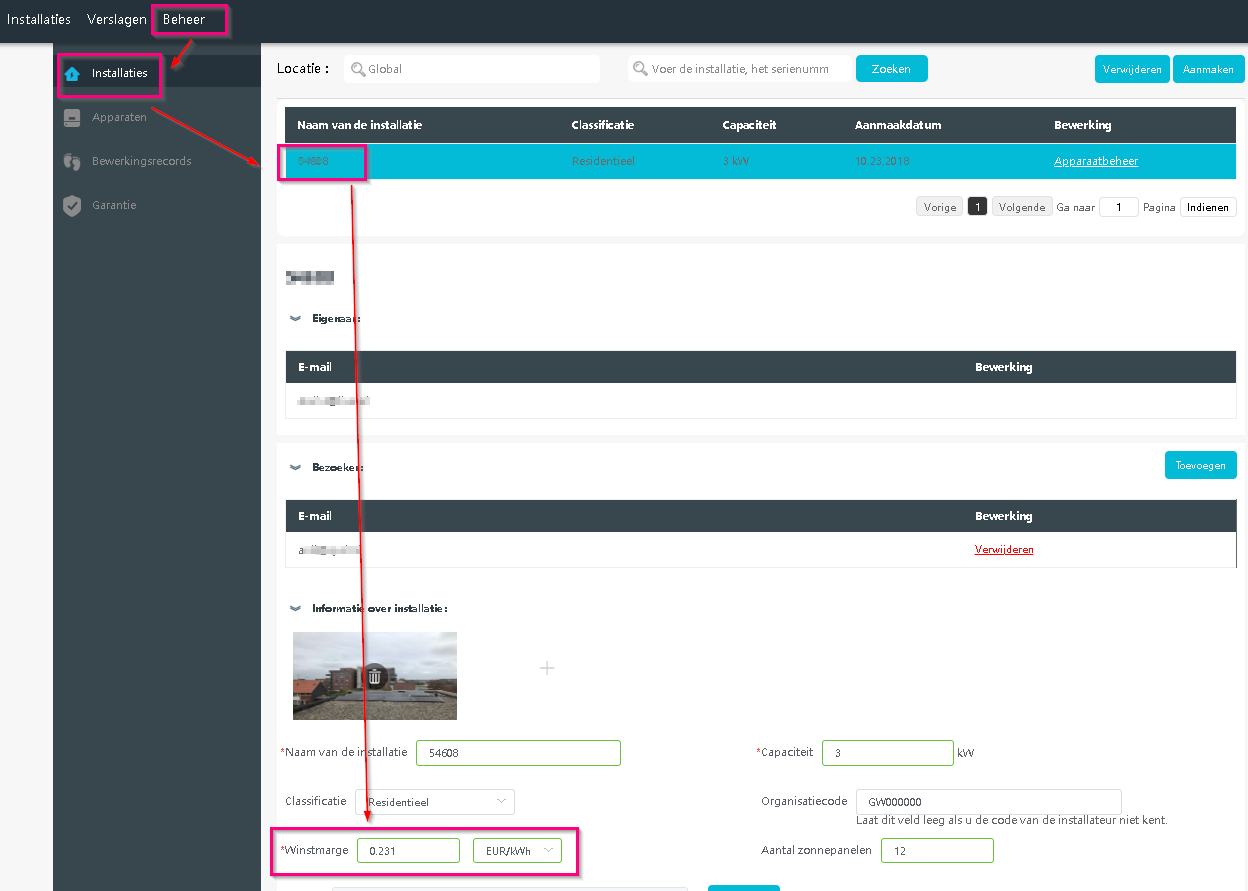
Task: Collapse the Informatie over installatie section
Action: pos(295,608)
